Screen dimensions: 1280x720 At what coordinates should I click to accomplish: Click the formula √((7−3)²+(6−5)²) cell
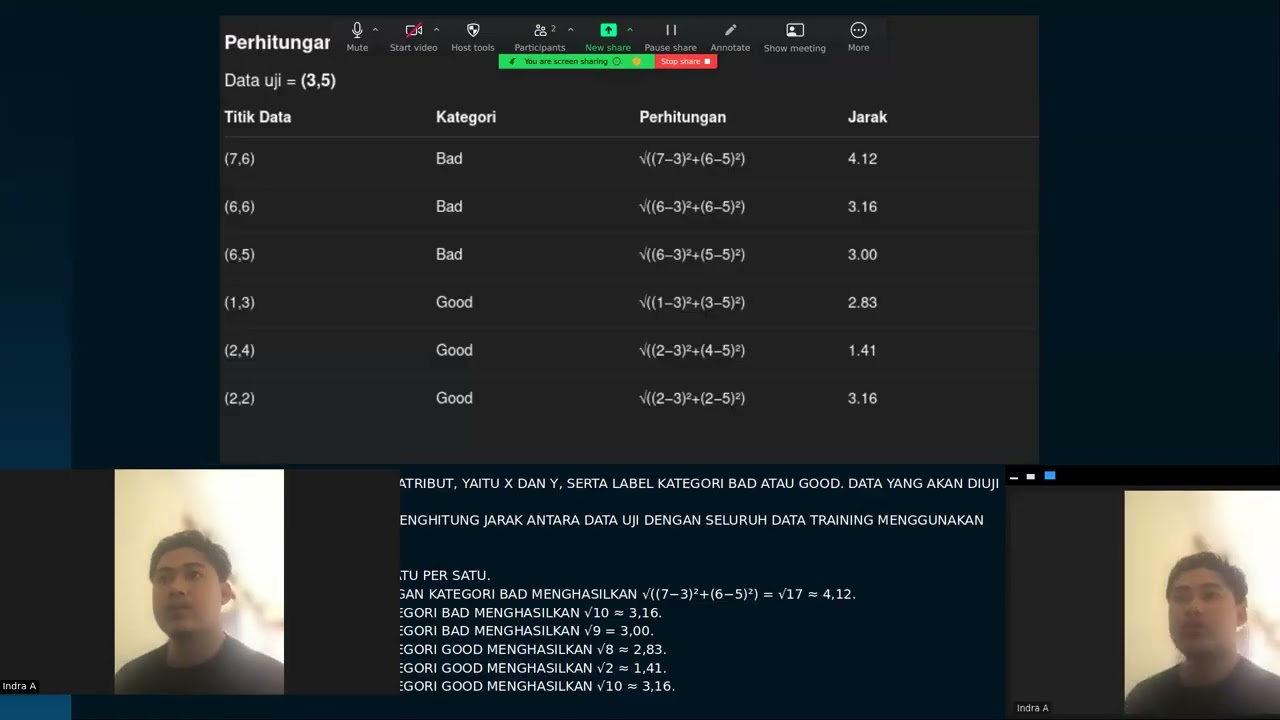(692, 159)
